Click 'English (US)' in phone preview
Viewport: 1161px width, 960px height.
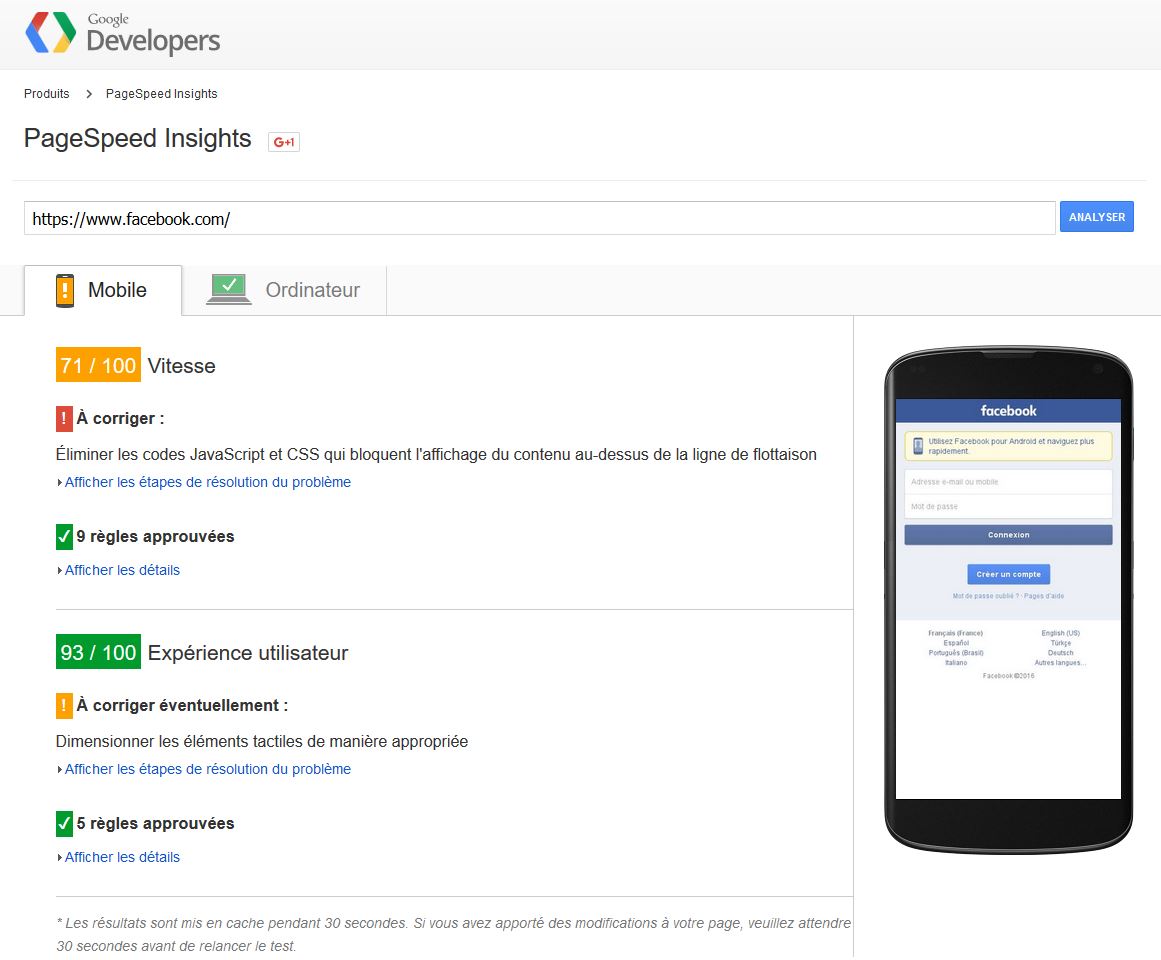(1060, 634)
